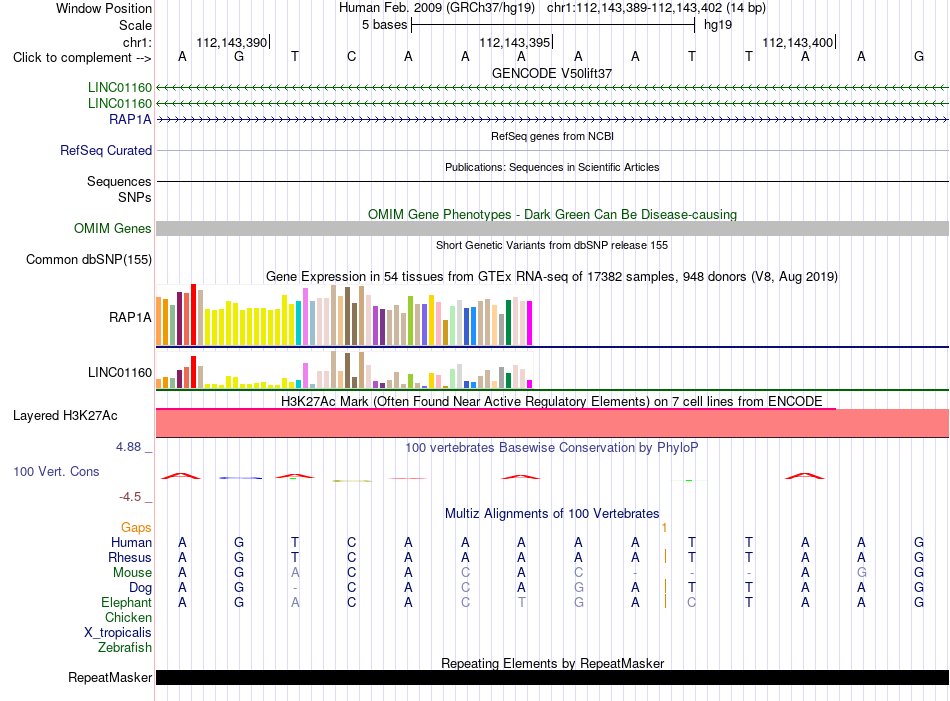Click the RefSeq Curated track label

coord(105,150)
